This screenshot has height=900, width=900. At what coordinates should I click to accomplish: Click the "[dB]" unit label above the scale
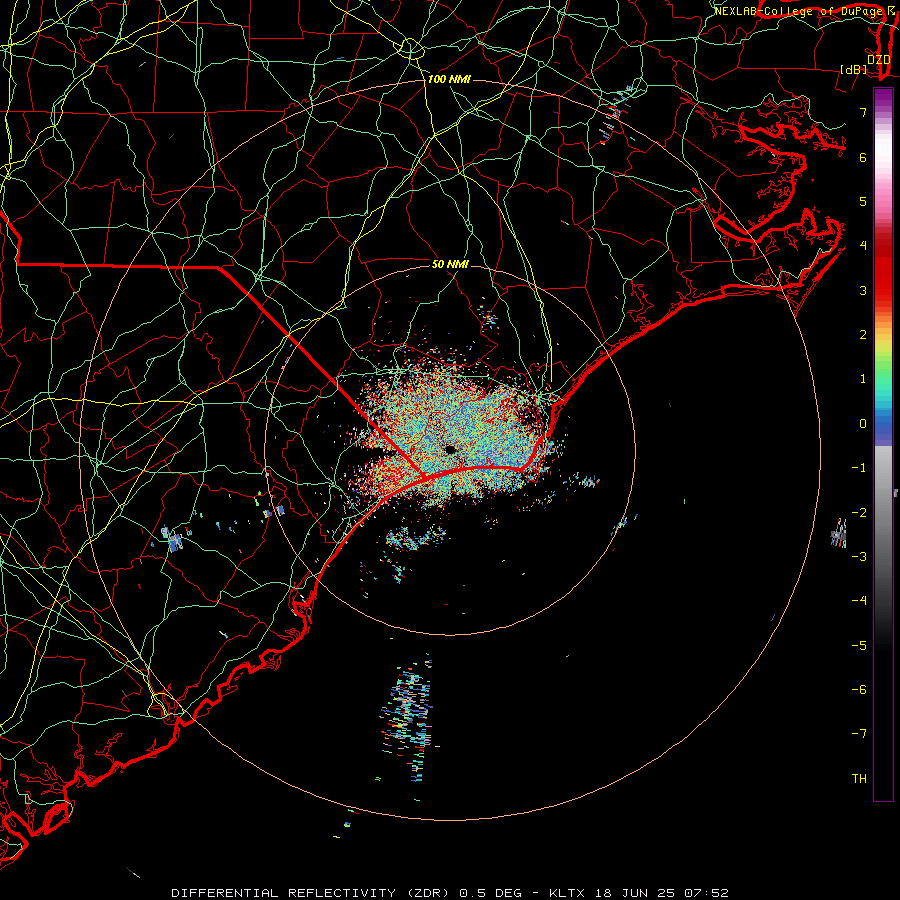point(854,69)
